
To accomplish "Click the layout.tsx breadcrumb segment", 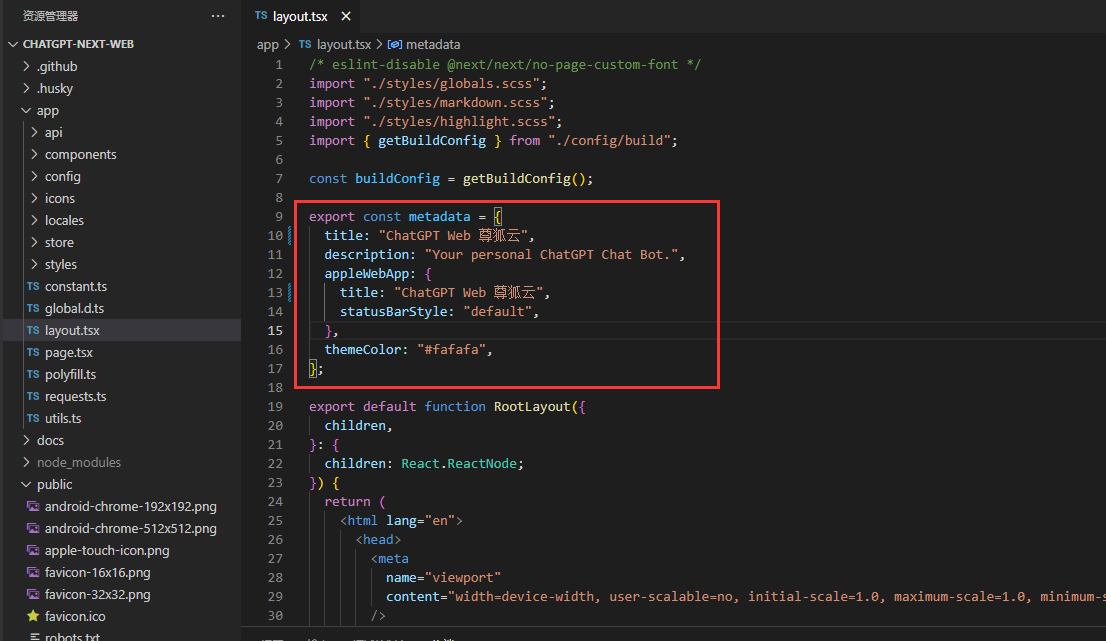I will point(344,44).
